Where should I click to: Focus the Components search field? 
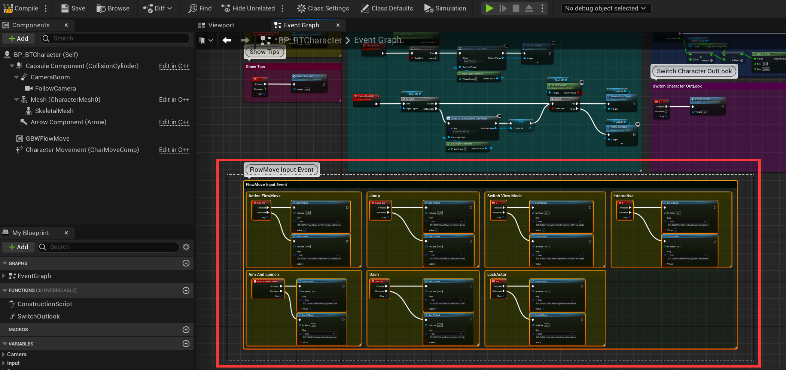pos(115,38)
